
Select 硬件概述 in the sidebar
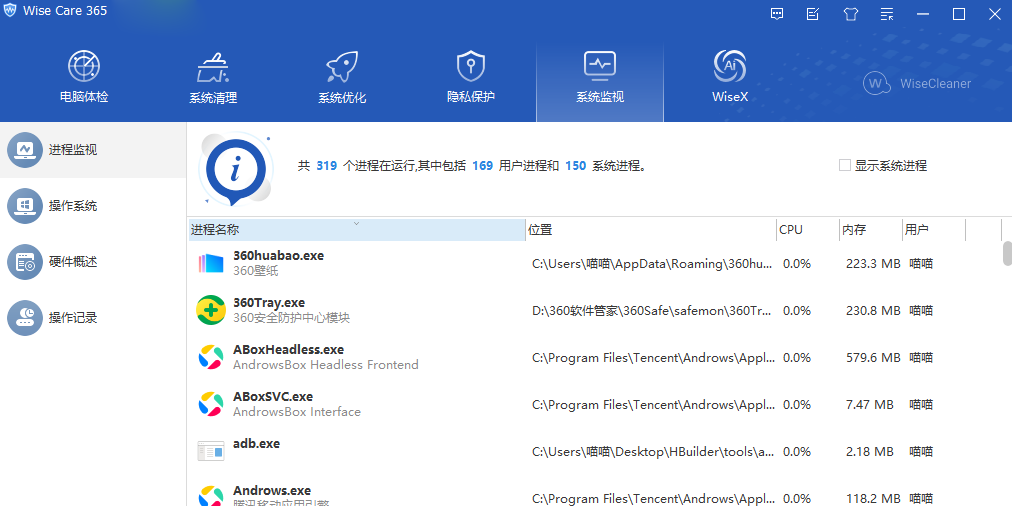(93, 262)
